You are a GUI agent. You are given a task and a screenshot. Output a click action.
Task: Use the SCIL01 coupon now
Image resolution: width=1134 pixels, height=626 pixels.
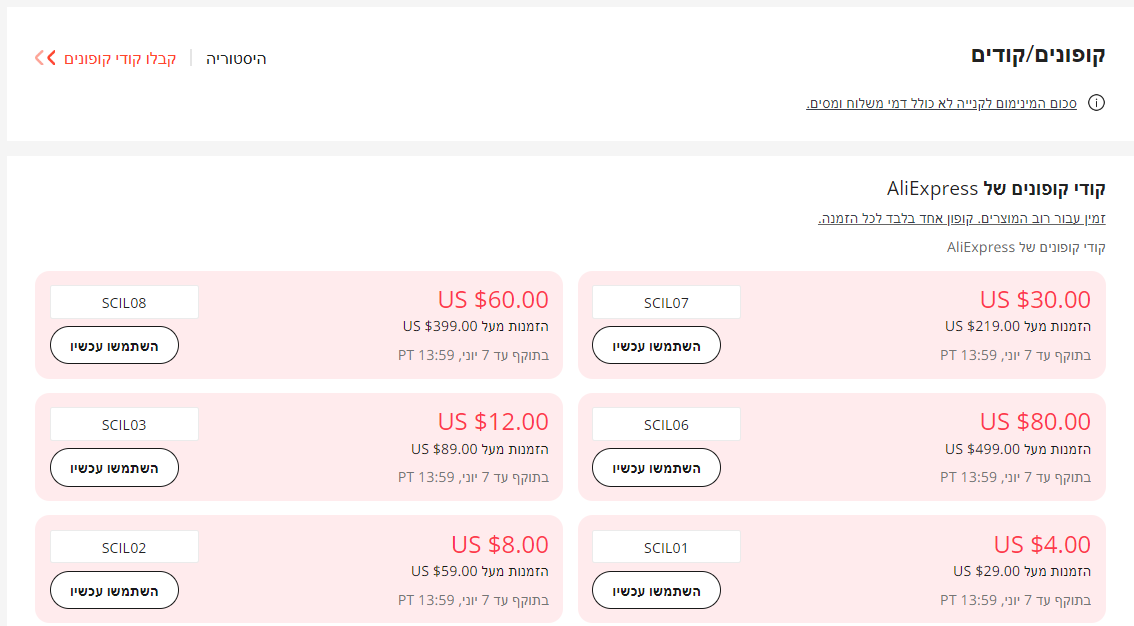[656, 590]
